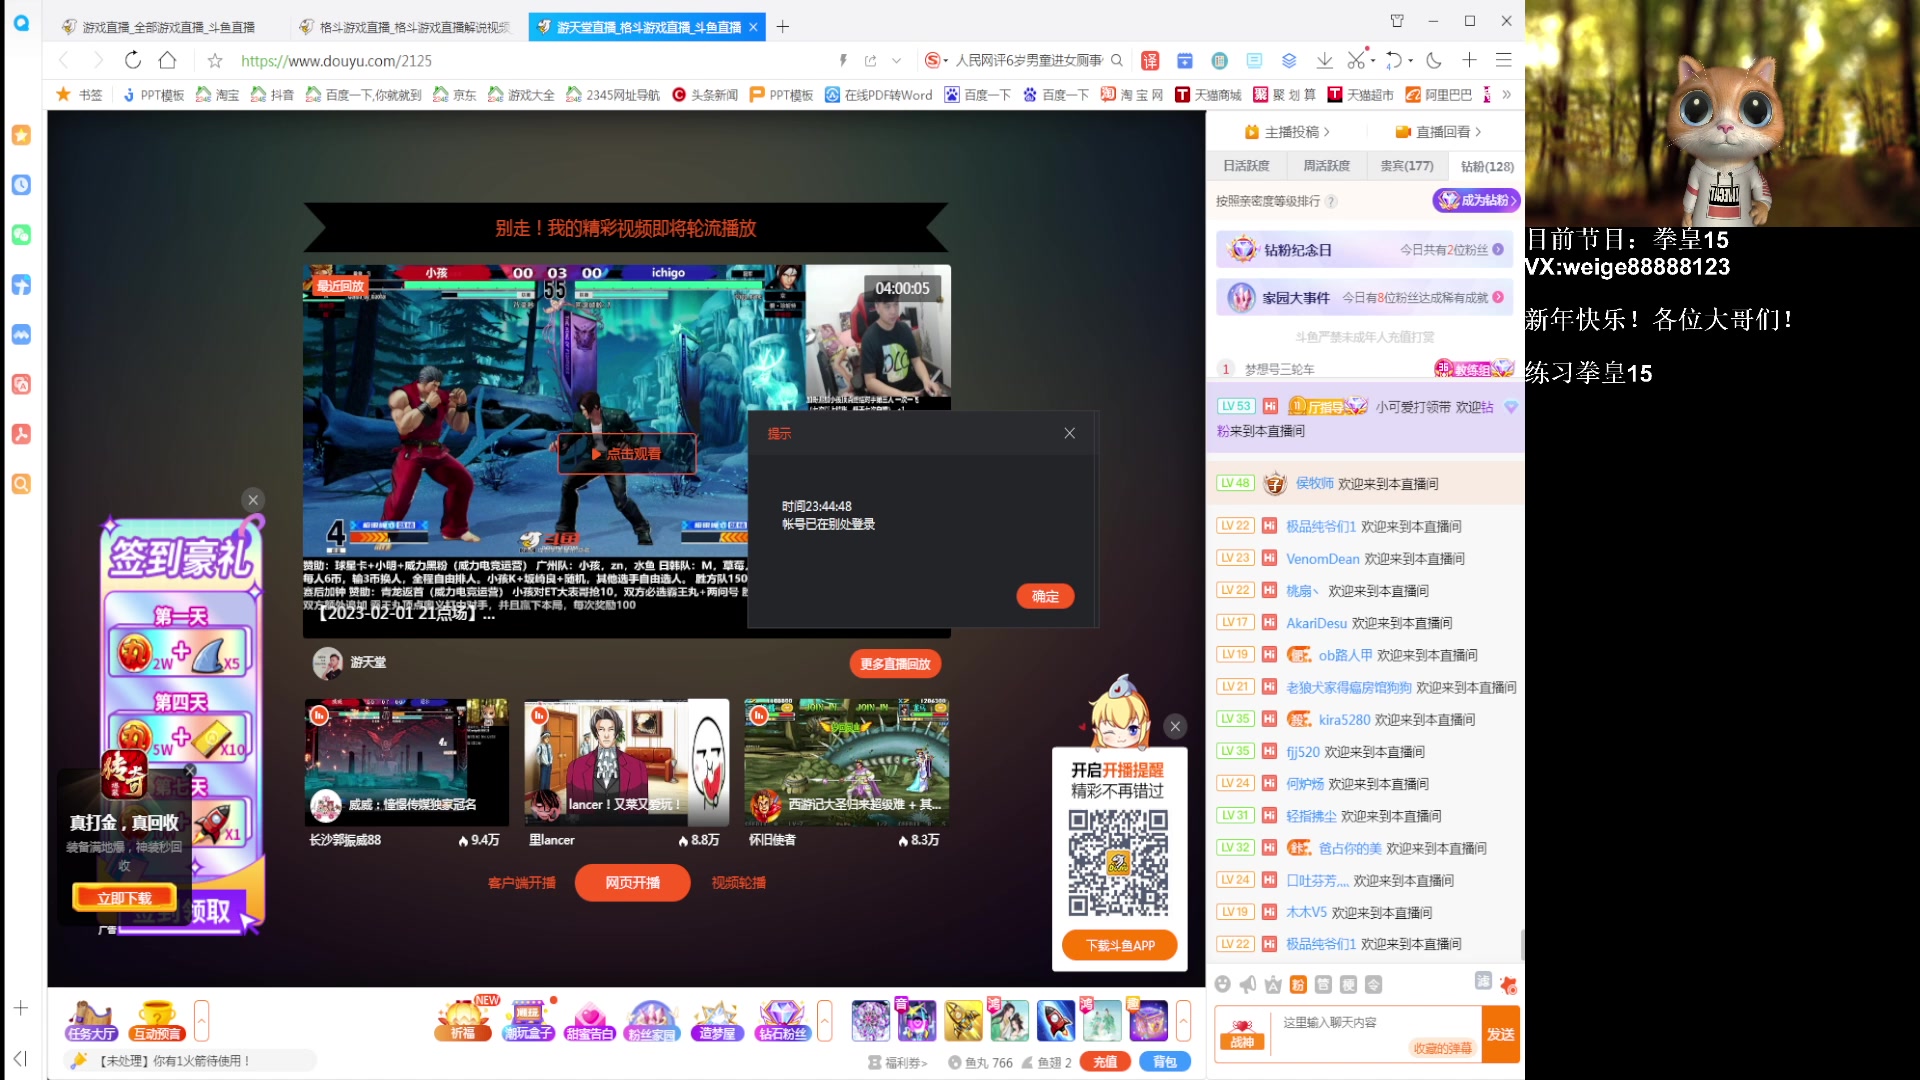This screenshot has width=1920, height=1080.
Task: Click the browser refresh icon
Action: [133, 60]
